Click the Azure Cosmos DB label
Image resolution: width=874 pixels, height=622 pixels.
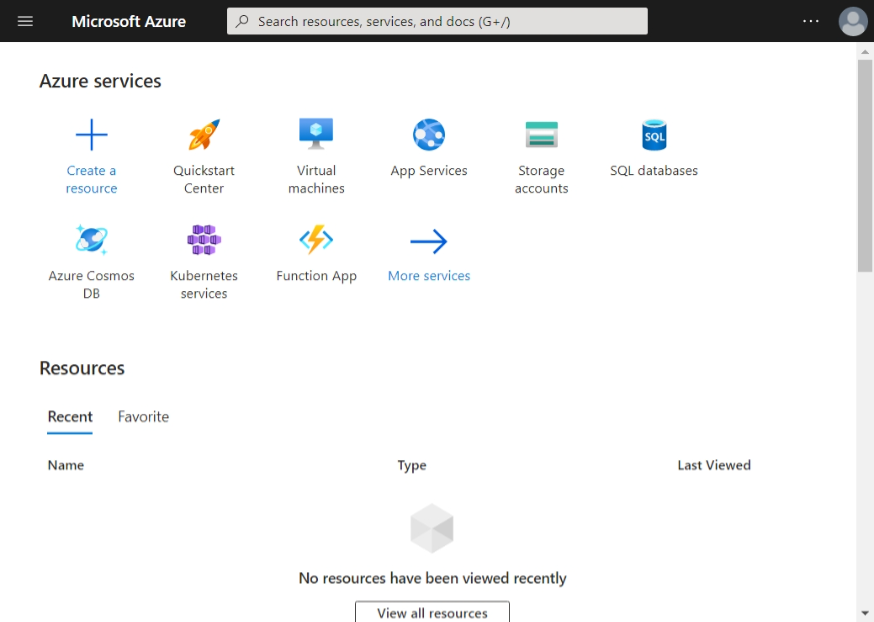pyautogui.click(x=91, y=284)
